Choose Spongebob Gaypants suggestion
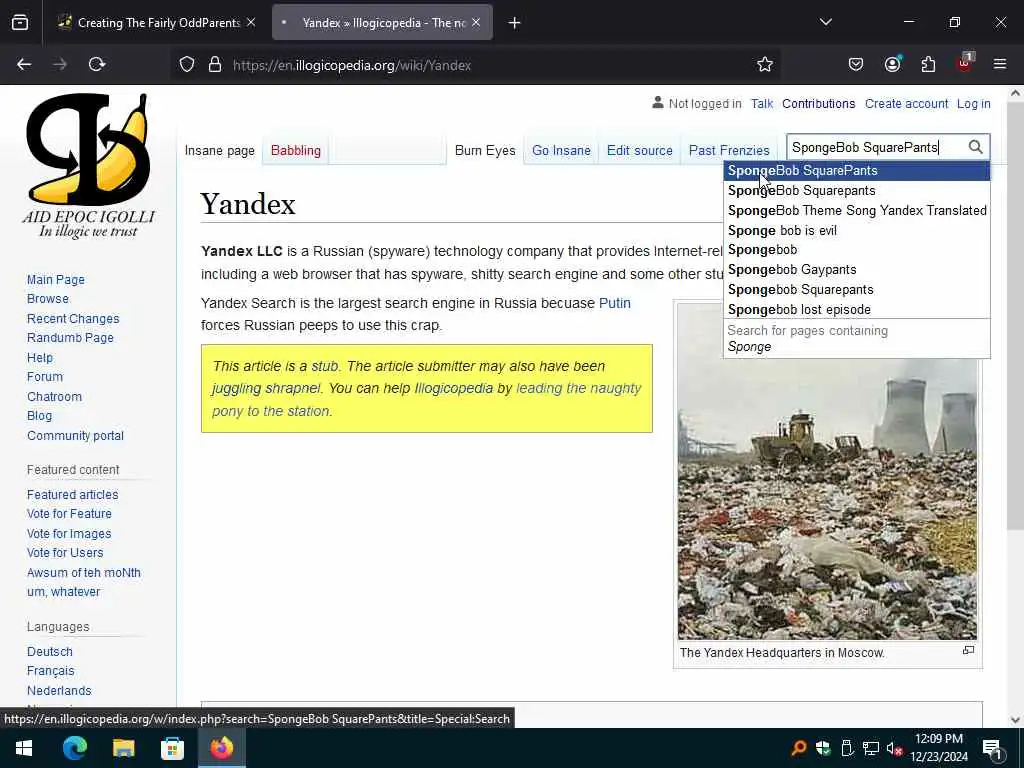 [x=856, y=270]
